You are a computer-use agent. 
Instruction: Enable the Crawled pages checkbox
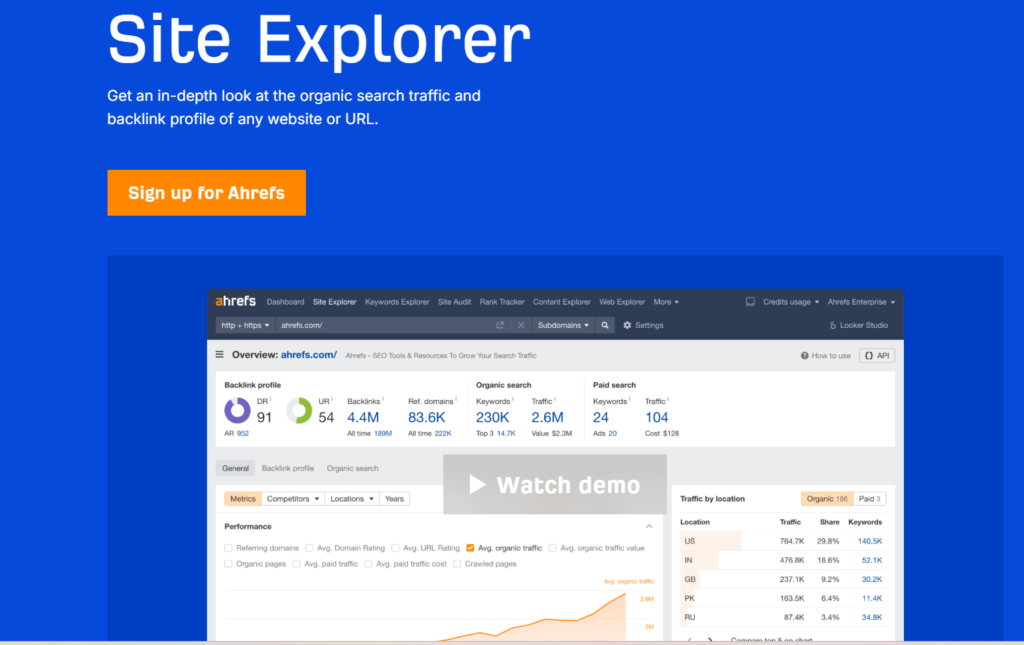(x=457, y=563)
